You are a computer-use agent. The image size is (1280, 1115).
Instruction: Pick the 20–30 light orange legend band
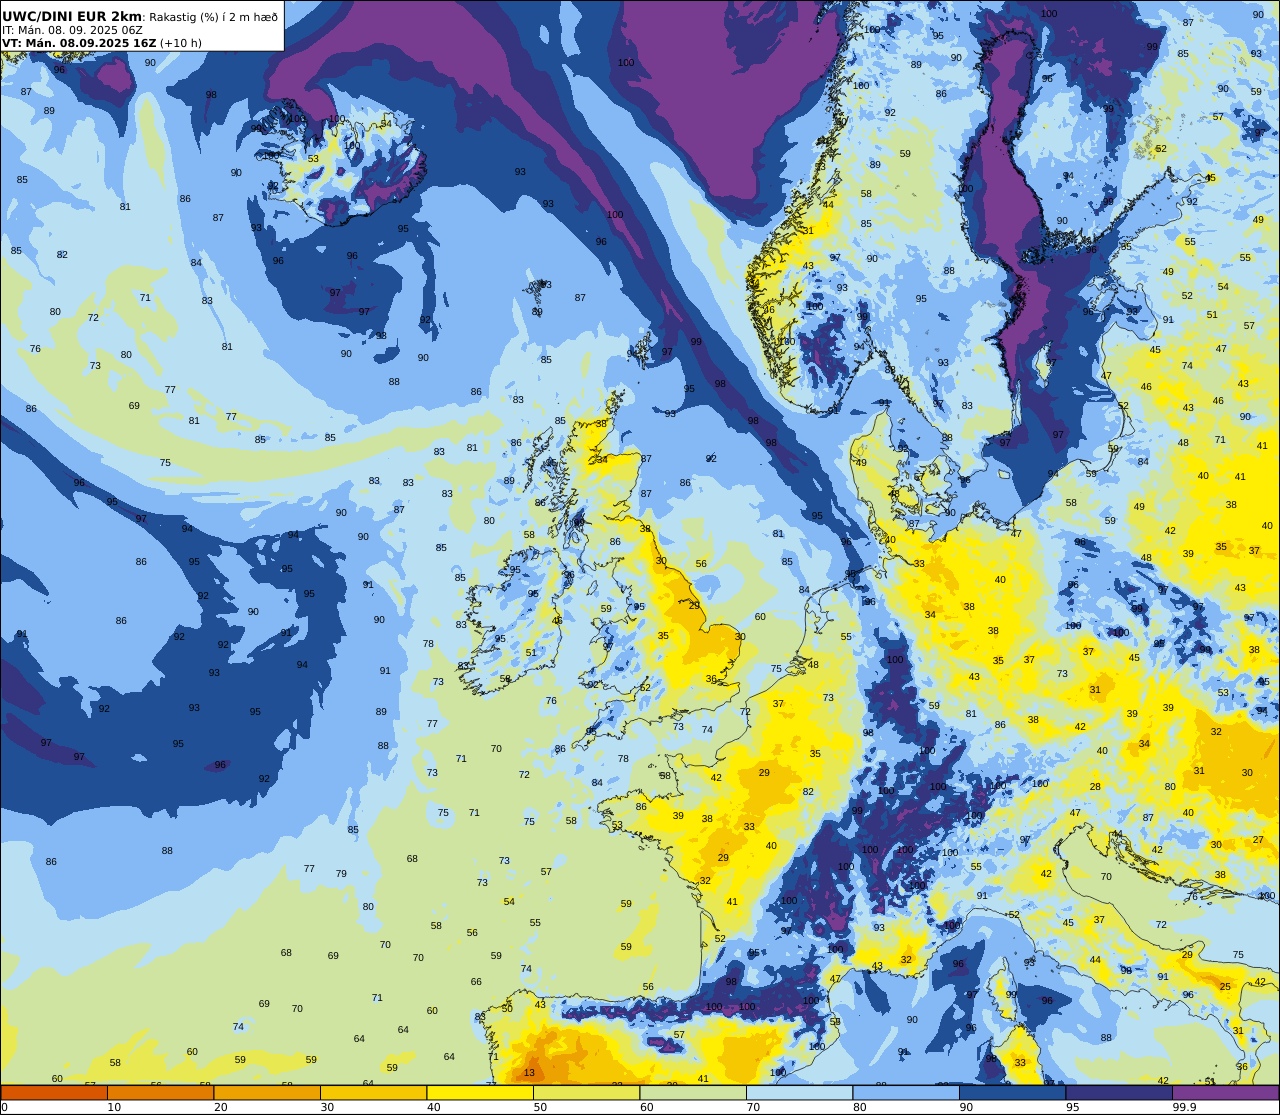click(267, 1093)
